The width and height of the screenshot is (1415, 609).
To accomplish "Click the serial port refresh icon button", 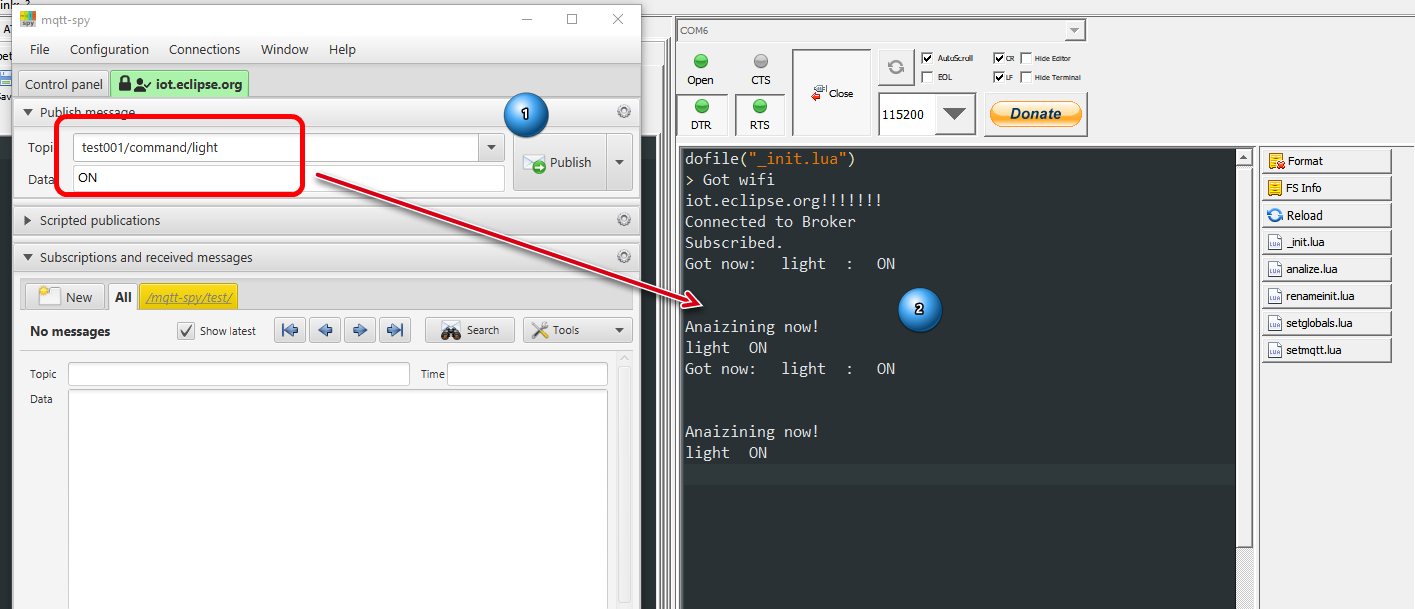I will coord(896,67).
